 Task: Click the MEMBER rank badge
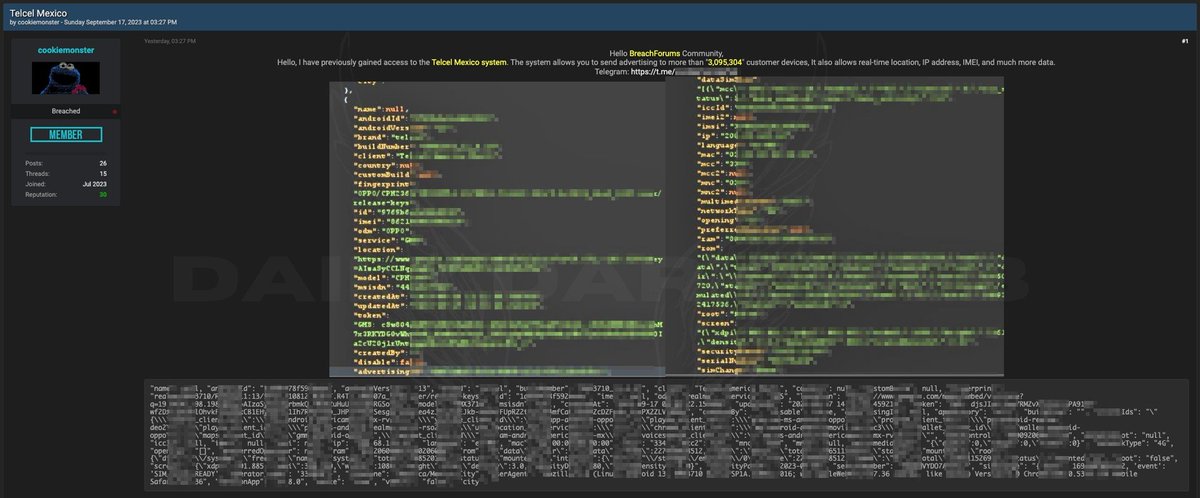click(x=65, y=134)
